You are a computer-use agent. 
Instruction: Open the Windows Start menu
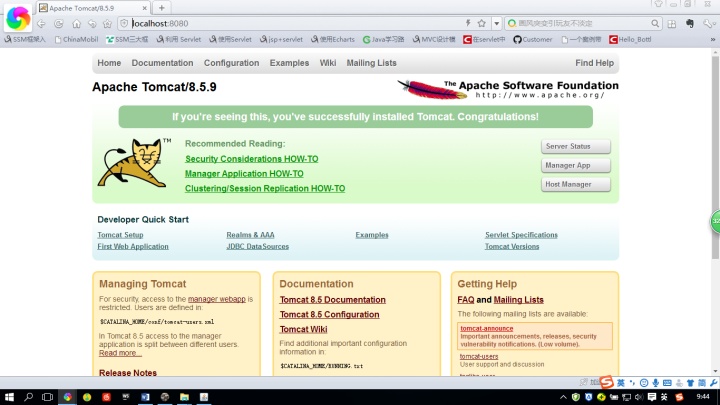[9, 397]
